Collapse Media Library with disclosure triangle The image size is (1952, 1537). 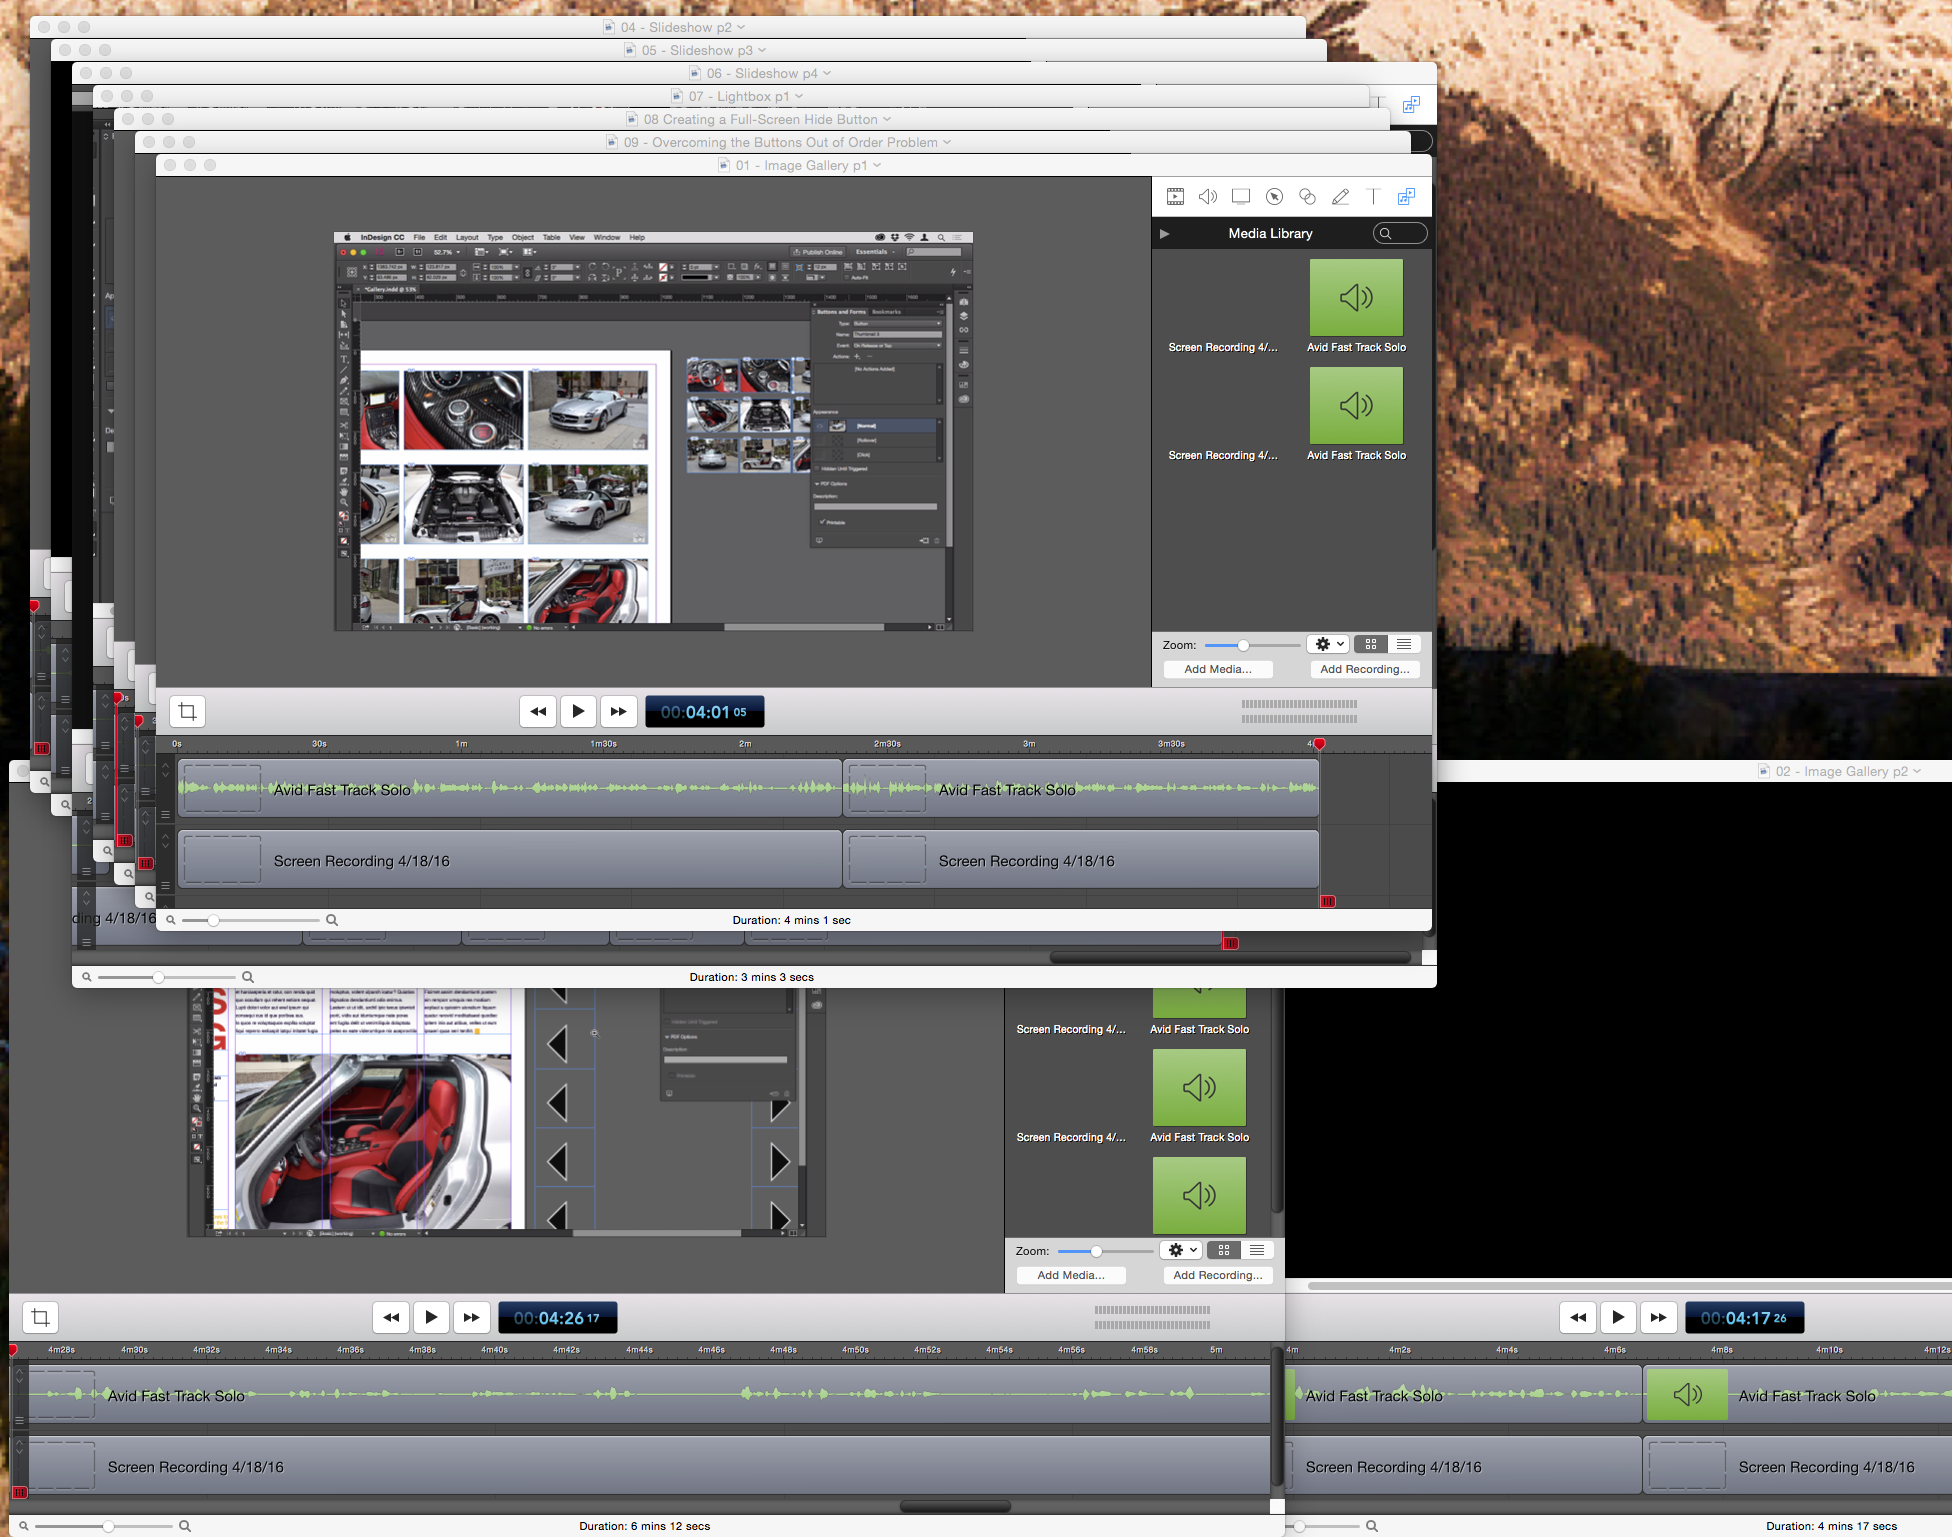[x=1164, y=234]
